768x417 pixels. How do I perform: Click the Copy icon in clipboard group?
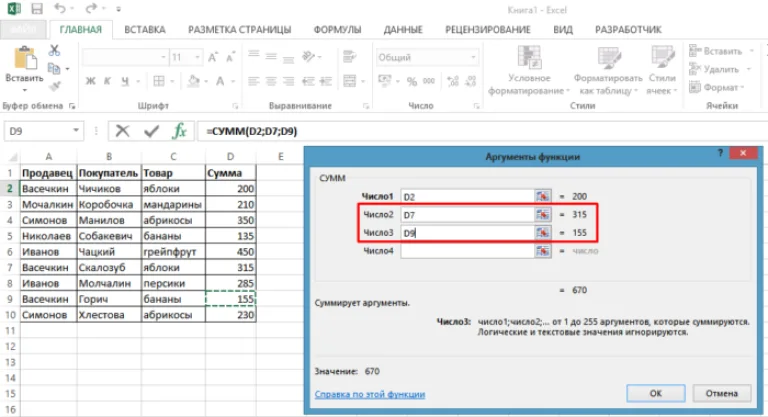(x=53, y=68)
